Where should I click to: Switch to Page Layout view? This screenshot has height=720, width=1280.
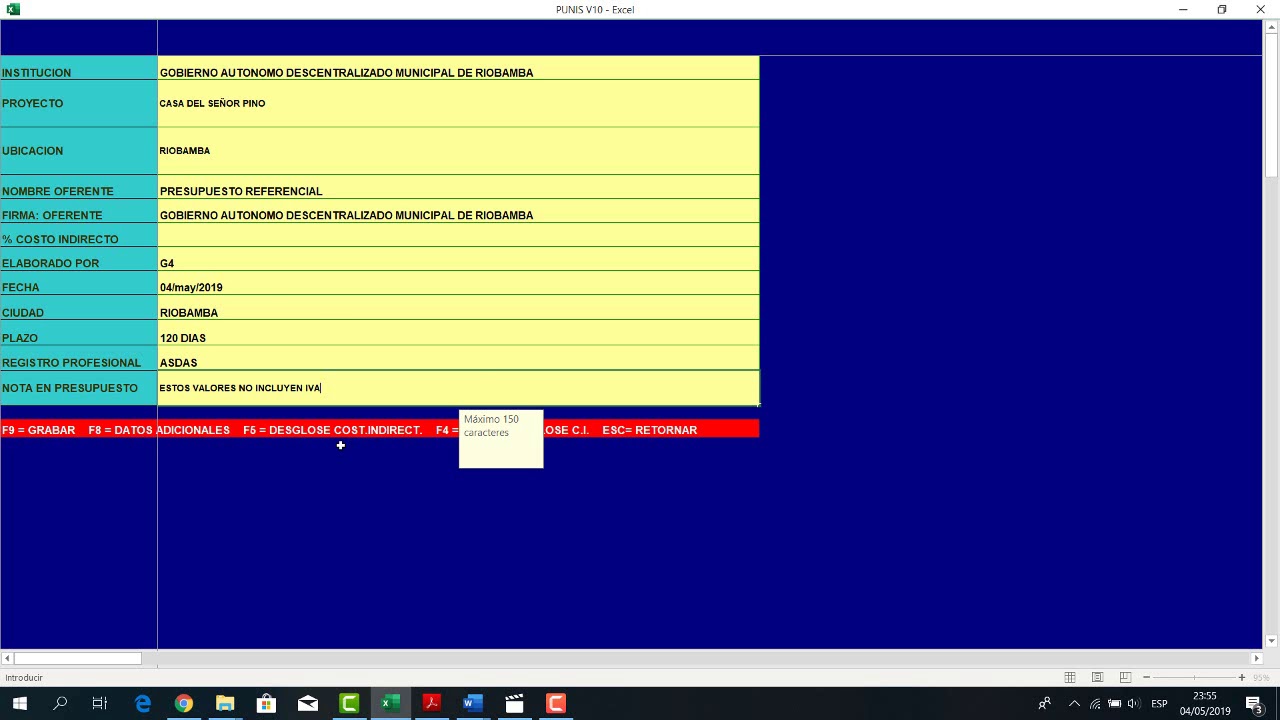pyautogui.click(x=1097, y=677)
